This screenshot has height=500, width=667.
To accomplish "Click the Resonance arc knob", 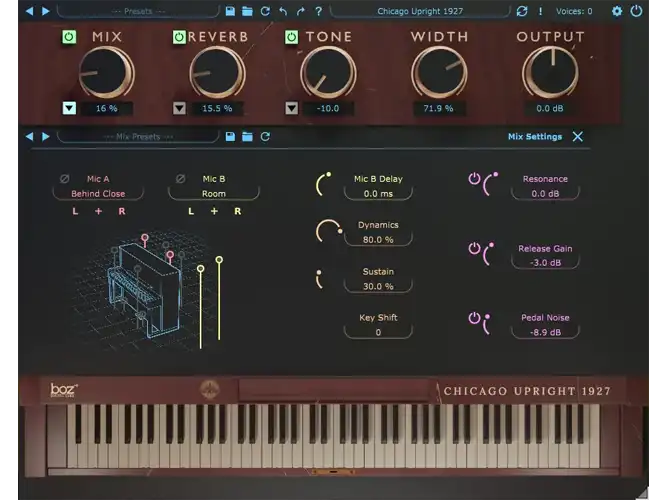I will pos(490,184).
